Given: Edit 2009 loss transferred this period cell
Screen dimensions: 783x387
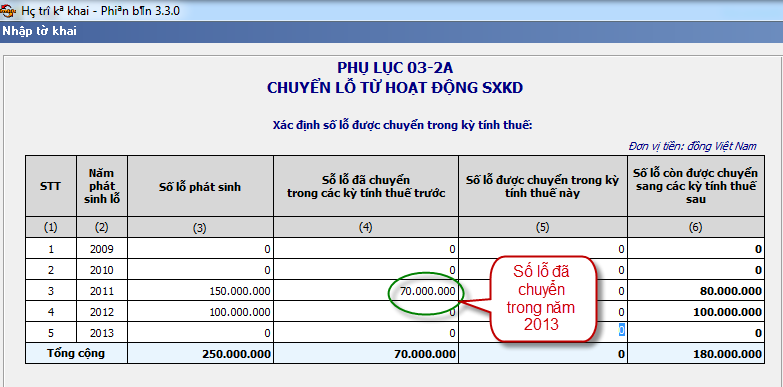Looking at the screenshot, I should point(542,249).
